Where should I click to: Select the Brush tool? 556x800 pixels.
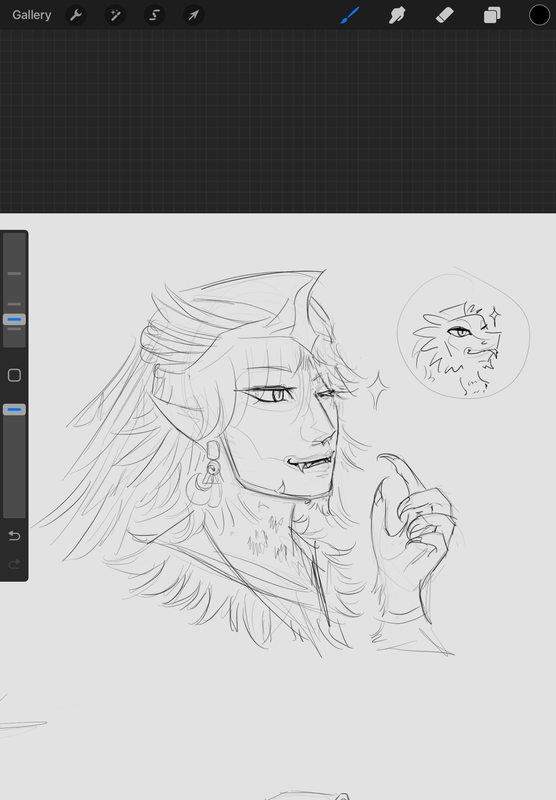click(x=350, y=15)
